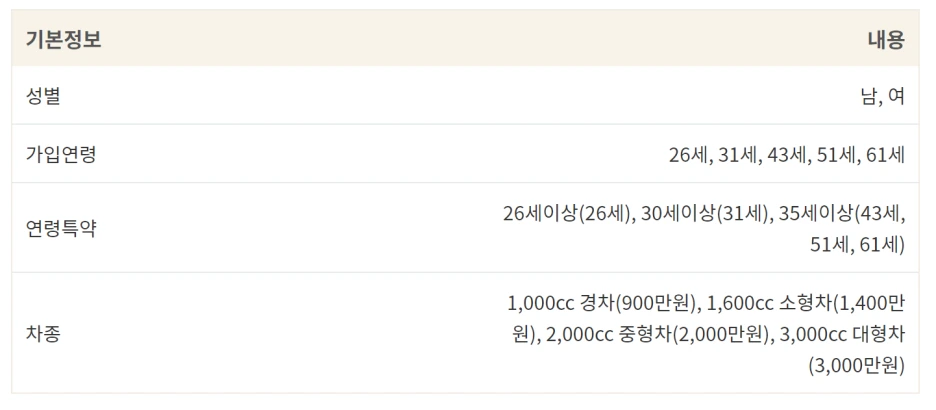Screen dimensions: 936x410
Task: Click the 여 value in 성별 row
Action: coord(897,96)
